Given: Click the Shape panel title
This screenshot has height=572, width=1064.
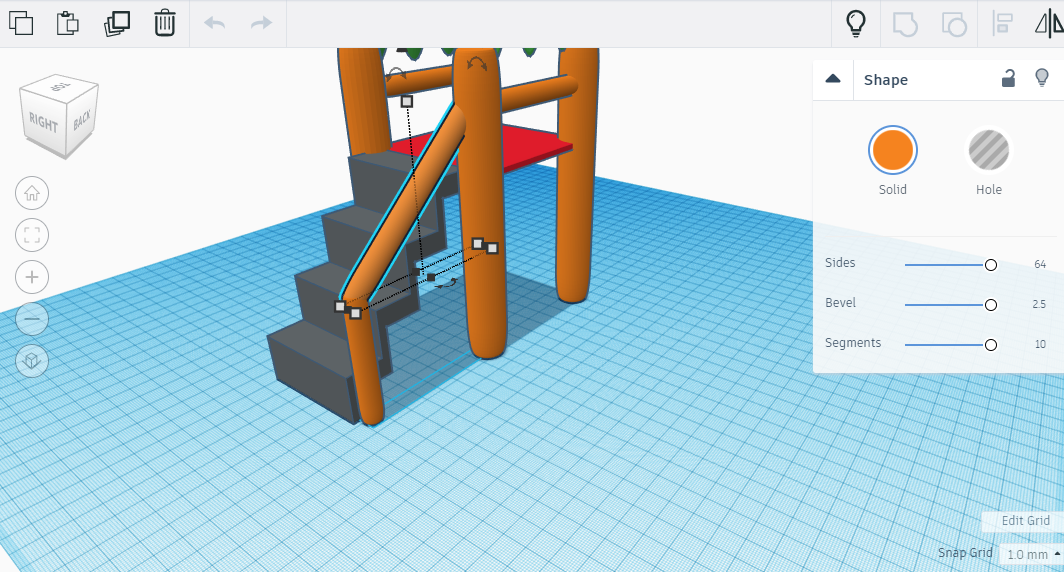Looking at the screenshot, I should (x=886, y=79).
